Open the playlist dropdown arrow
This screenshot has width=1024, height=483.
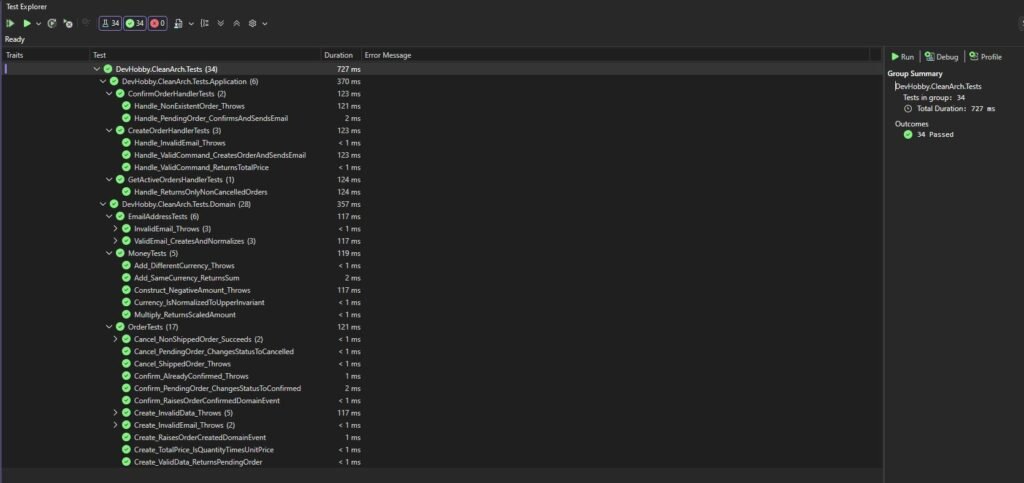coord(191,23)
